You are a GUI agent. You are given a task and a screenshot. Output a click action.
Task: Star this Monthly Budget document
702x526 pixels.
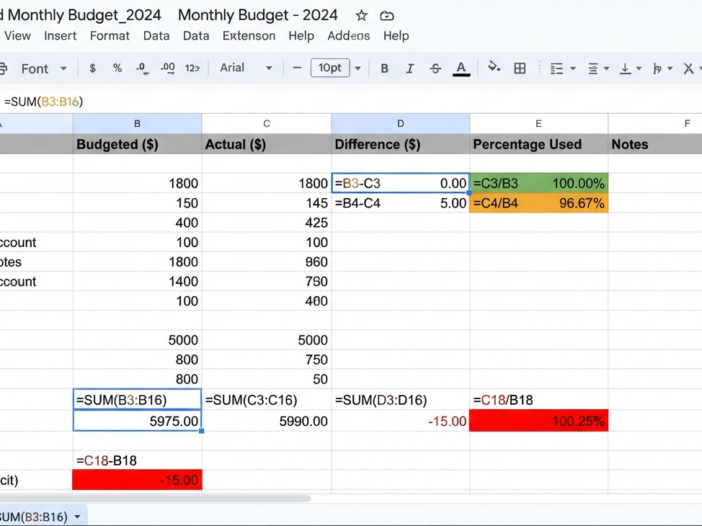361,16
